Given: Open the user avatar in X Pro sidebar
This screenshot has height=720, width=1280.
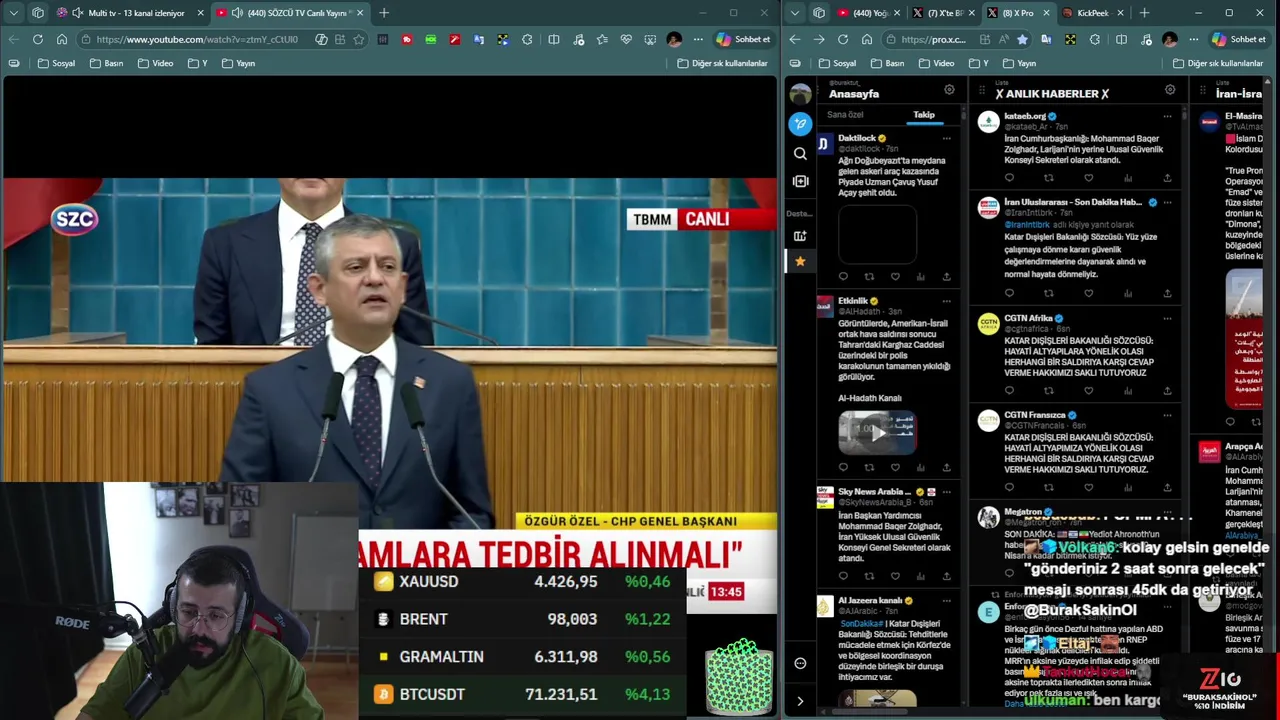Looking at the screenshot, I should (800, 94).
